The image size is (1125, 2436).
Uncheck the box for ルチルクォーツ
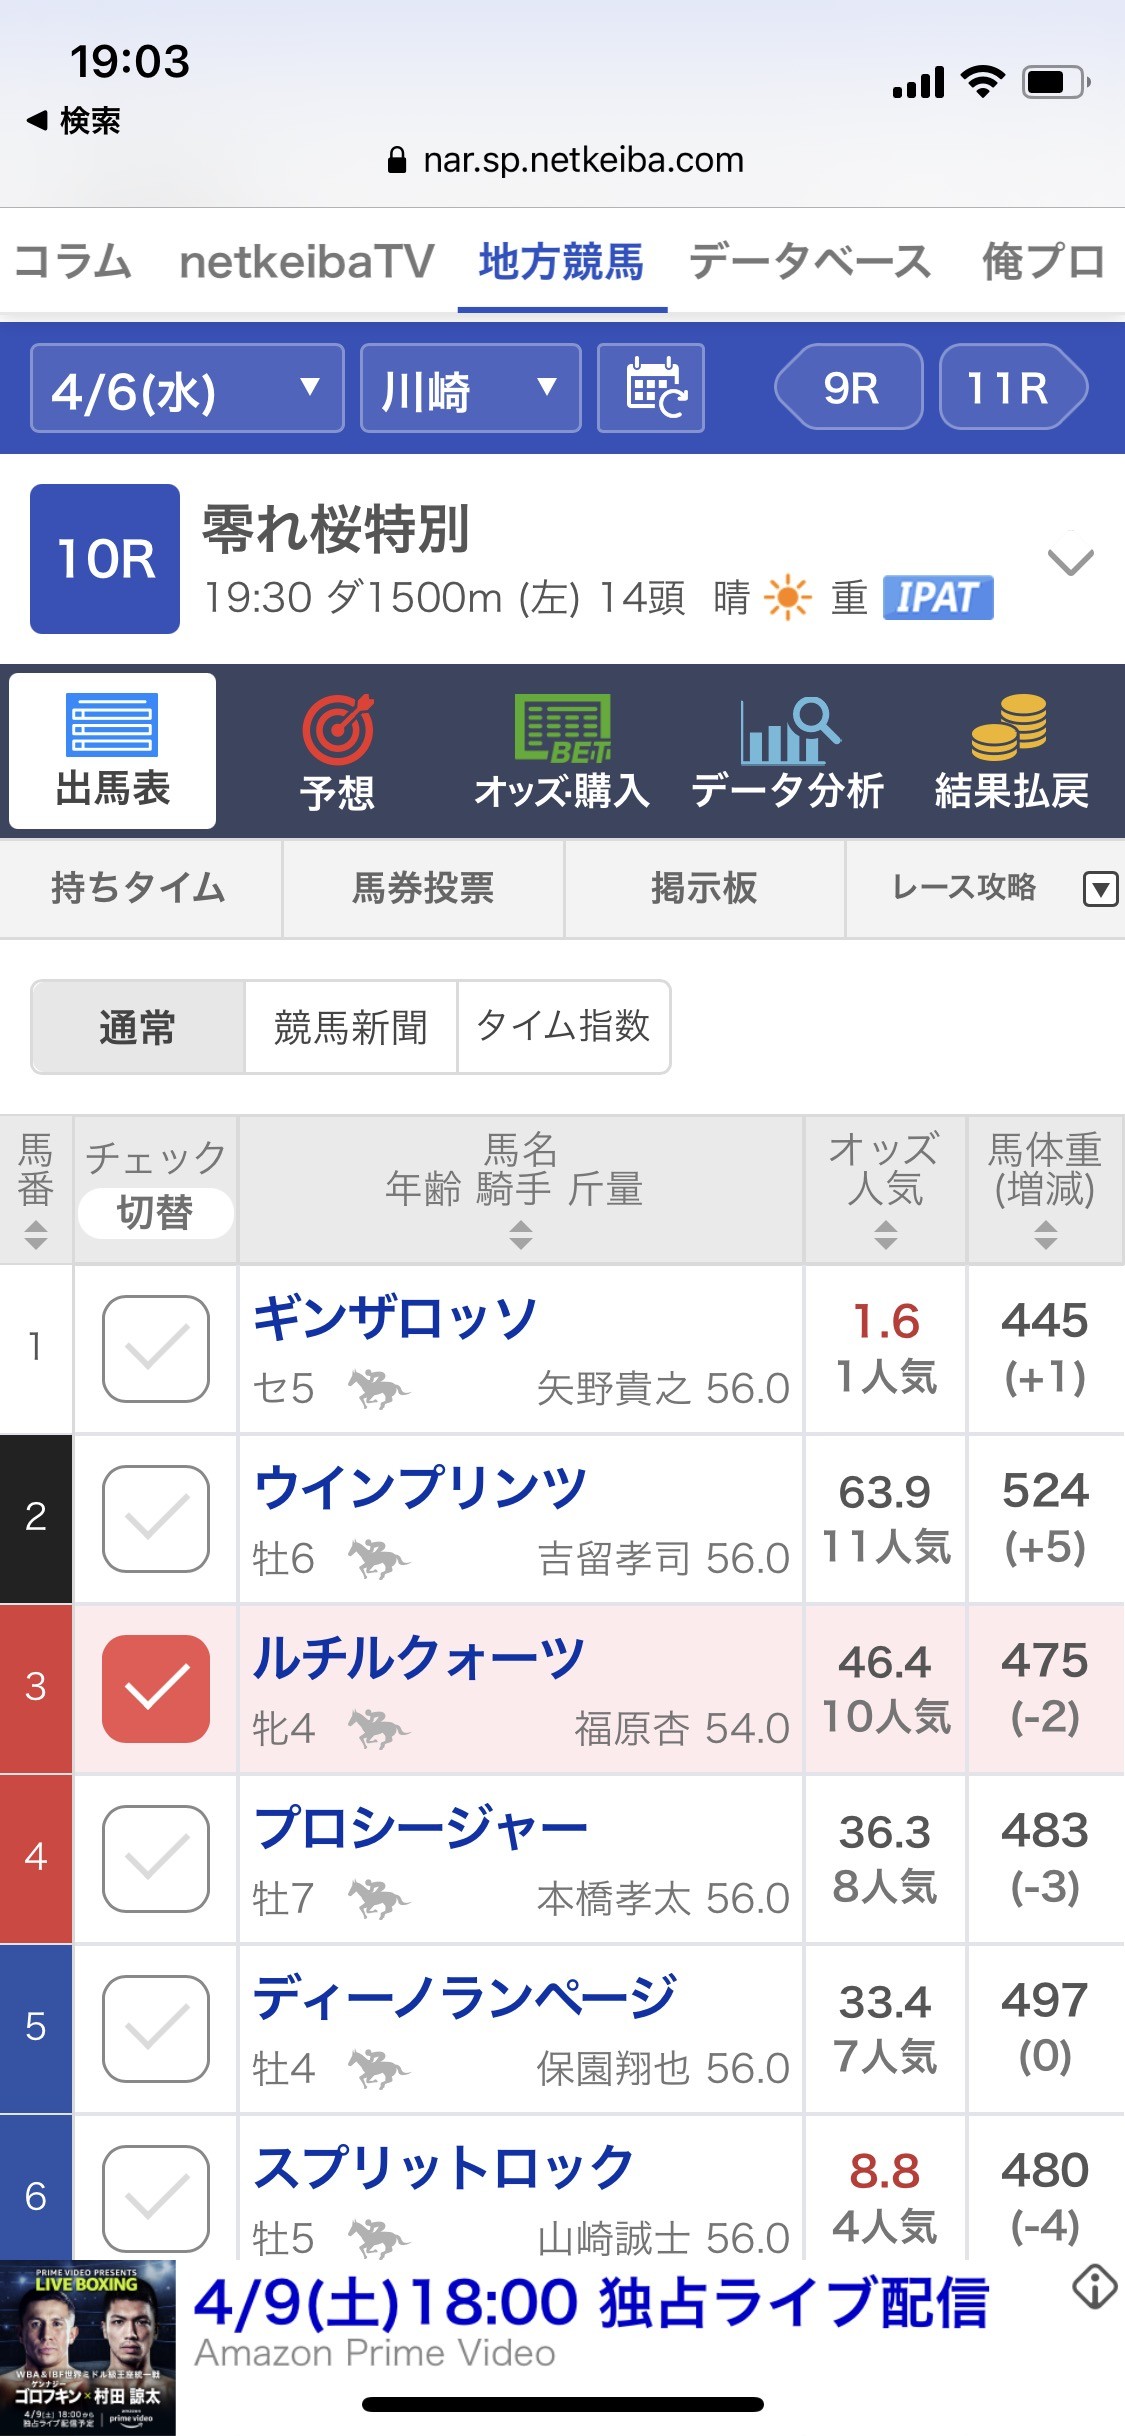coord(156,1688)
